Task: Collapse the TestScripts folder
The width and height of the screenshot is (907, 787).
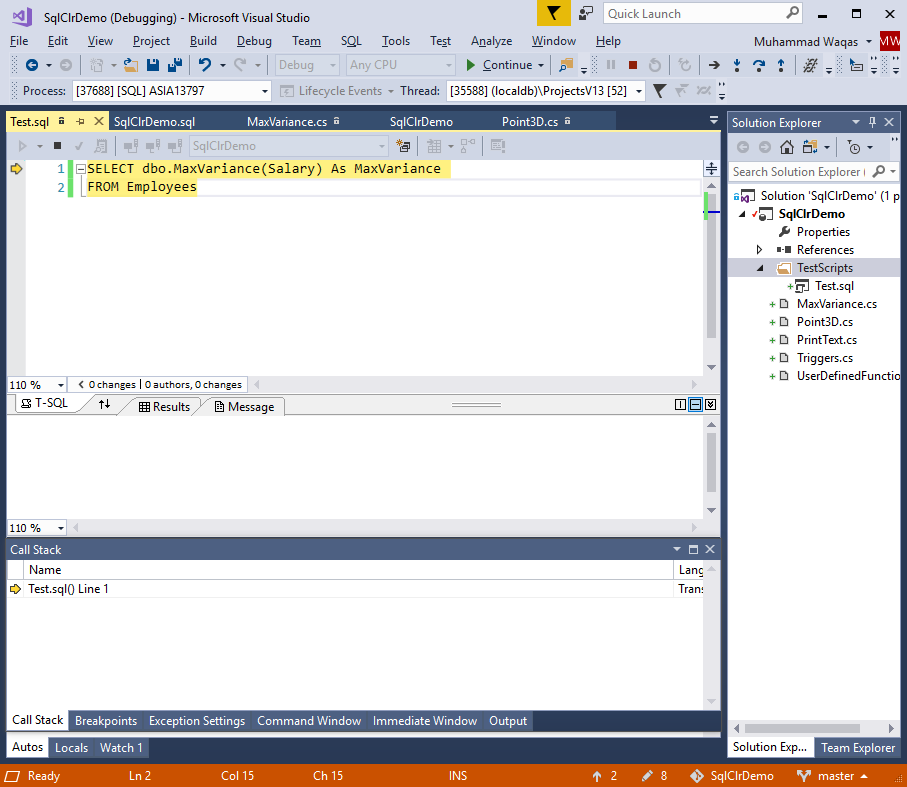Action: pyautogui.click(x=760, y=268)
